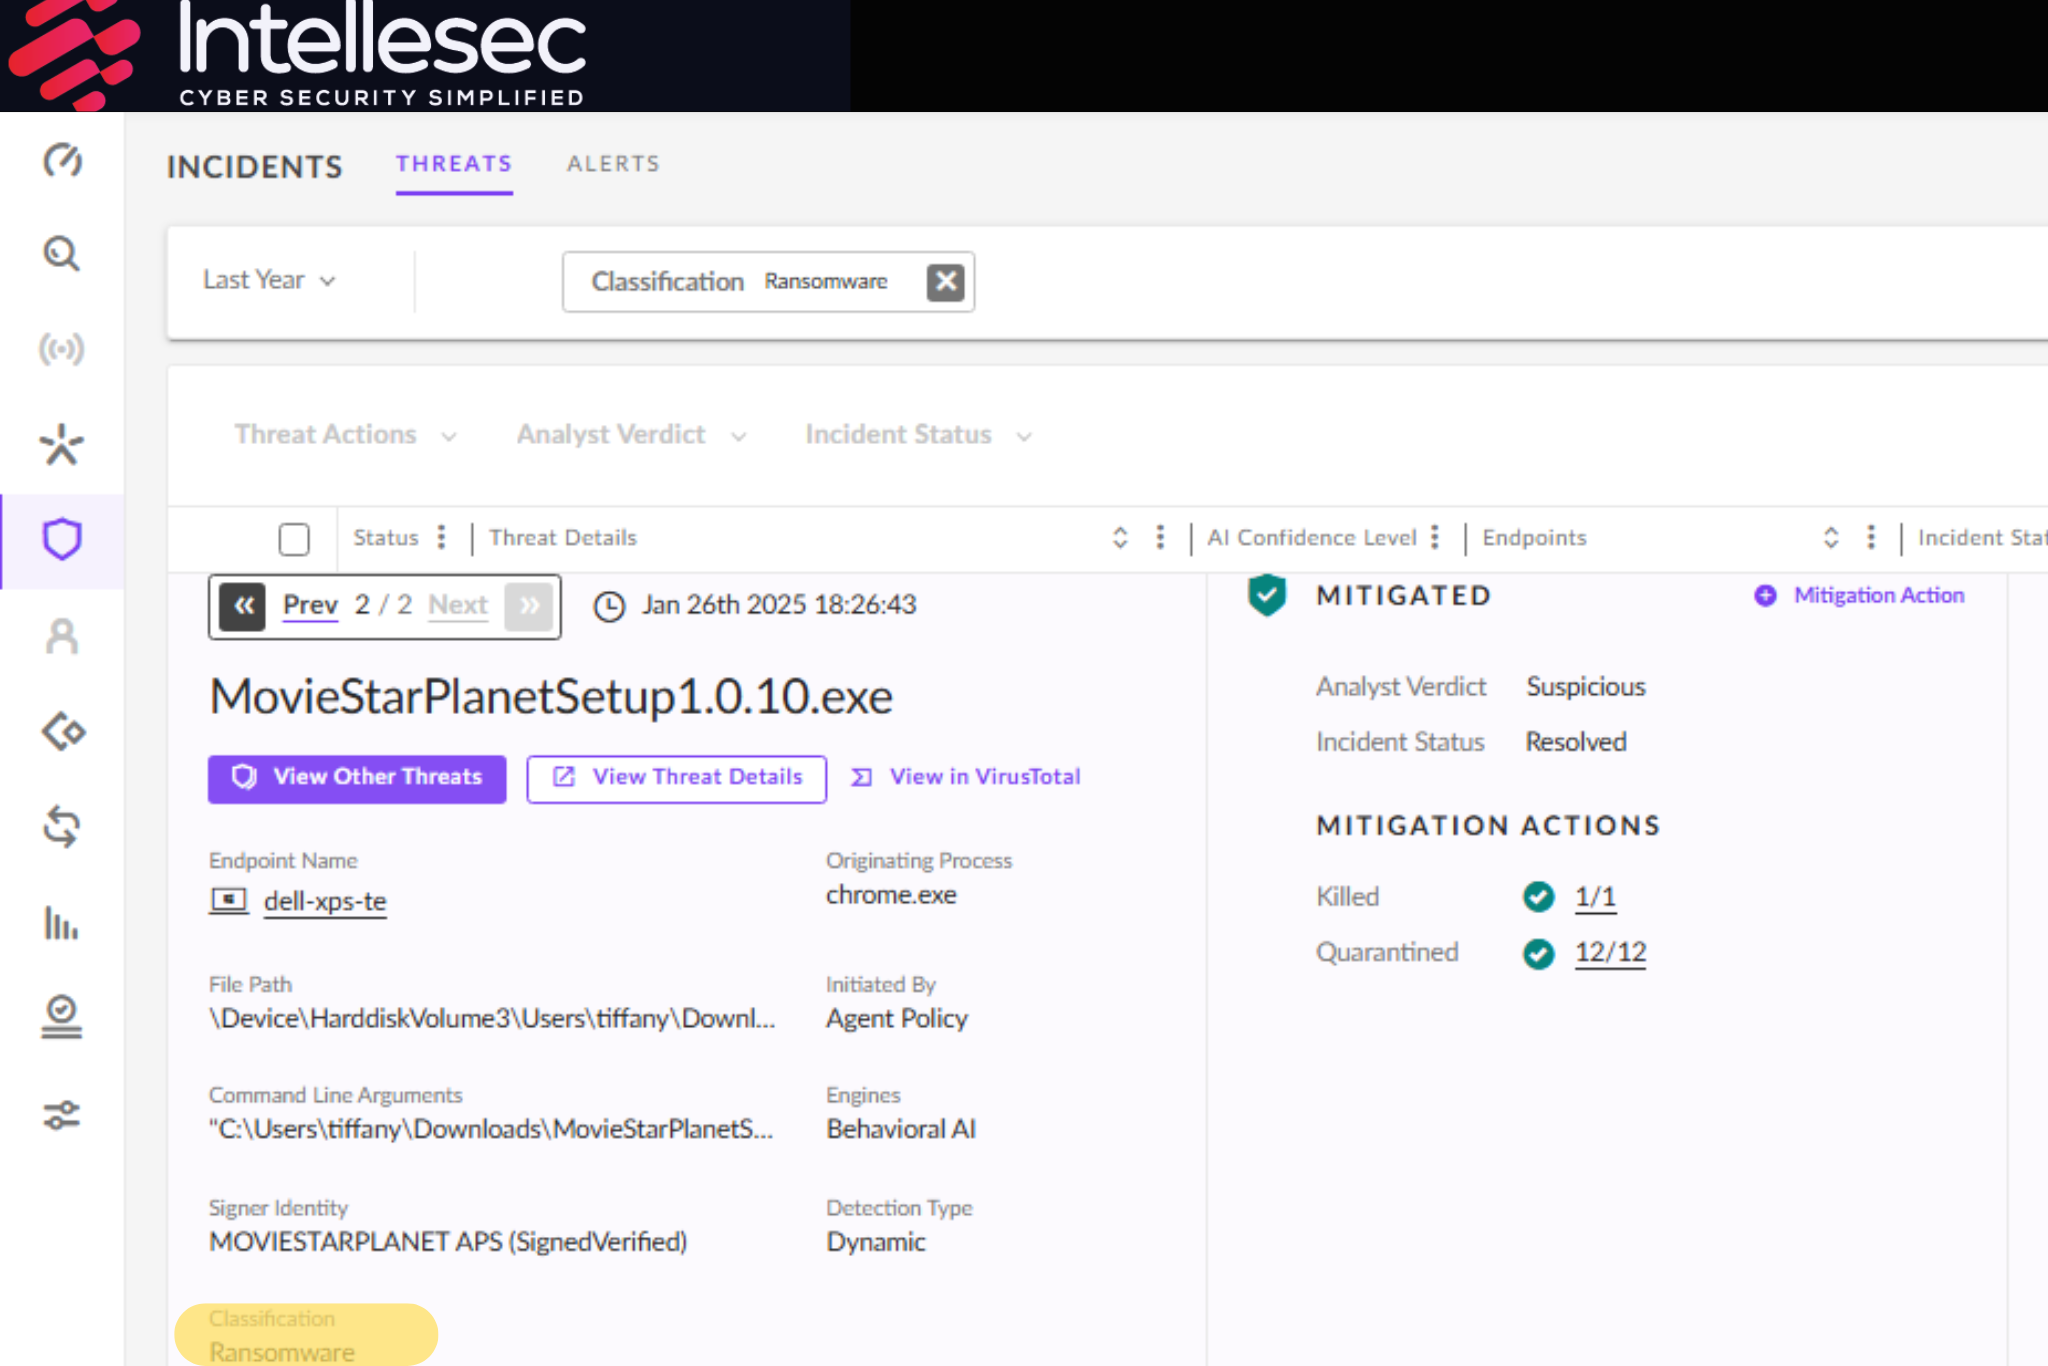Viewport: 2048px width, 1366px height.
Task: Click the green check beside Quarantined
Action: pos(1538,953)
